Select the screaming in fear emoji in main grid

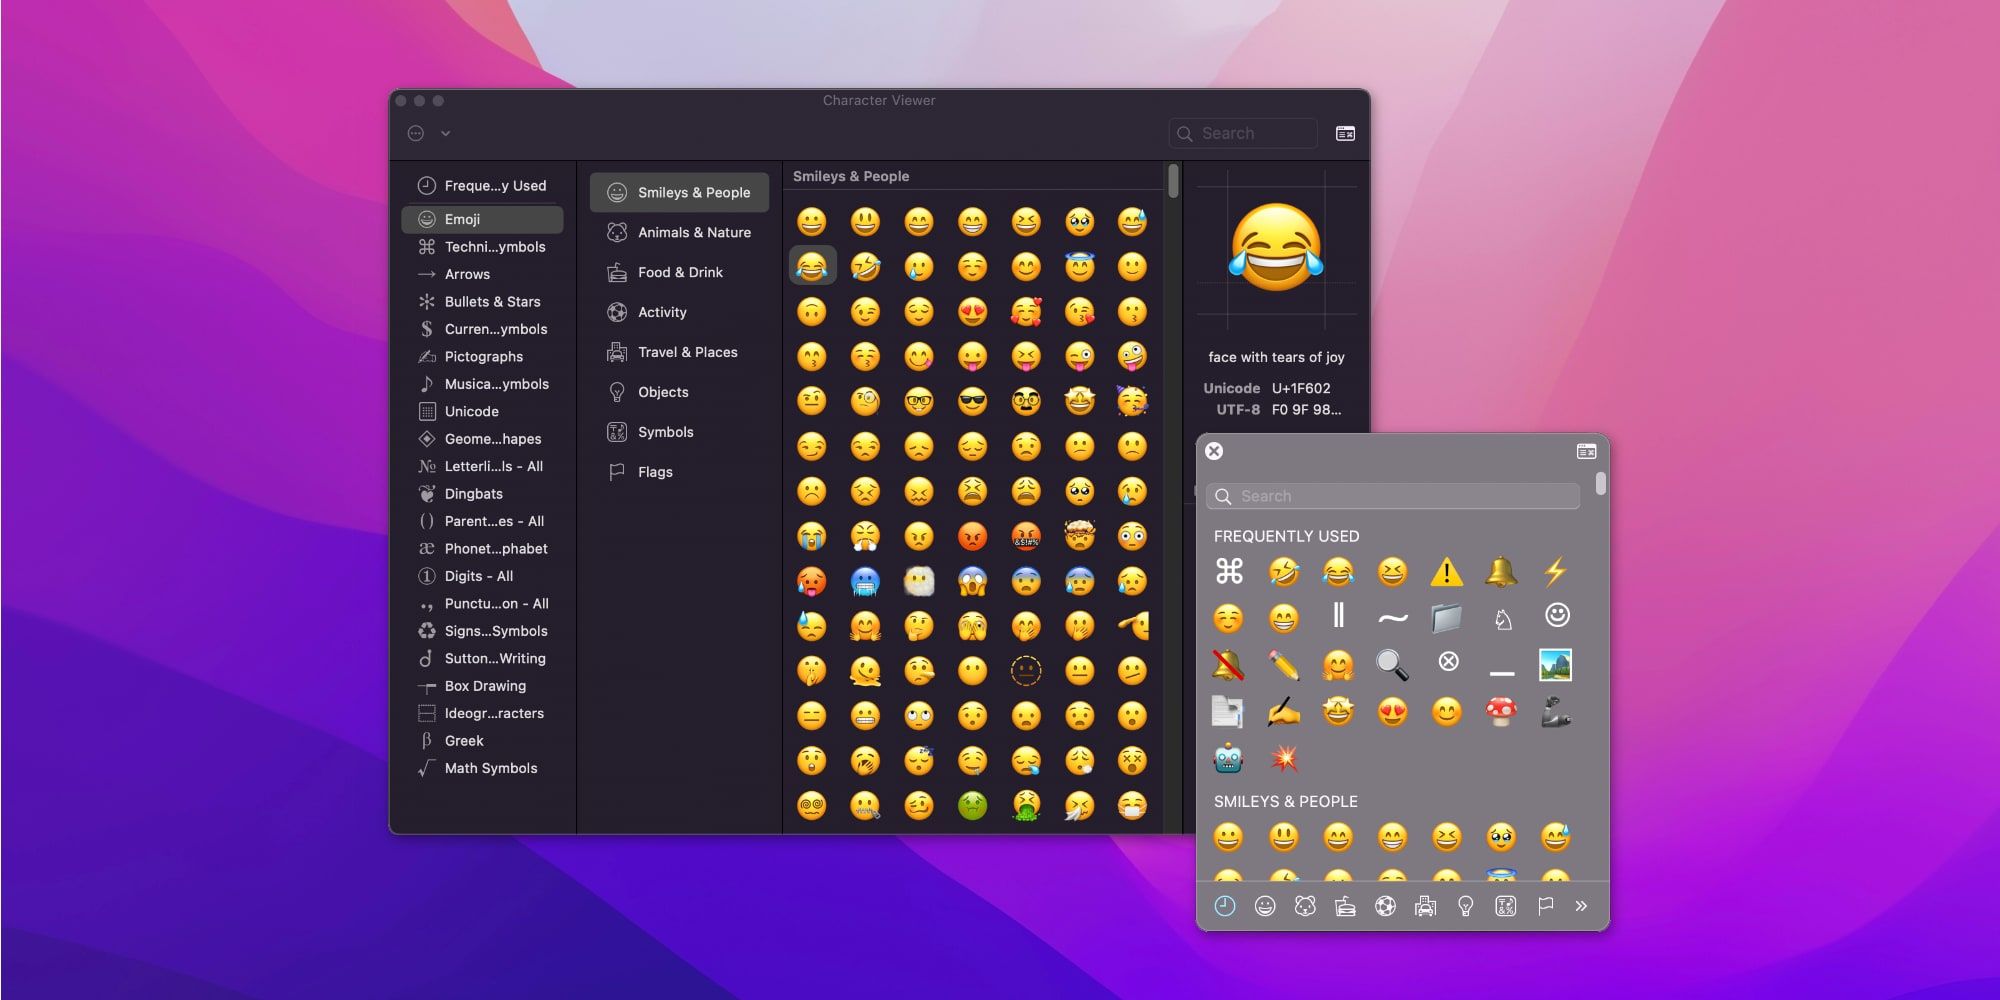click(972, 581)
